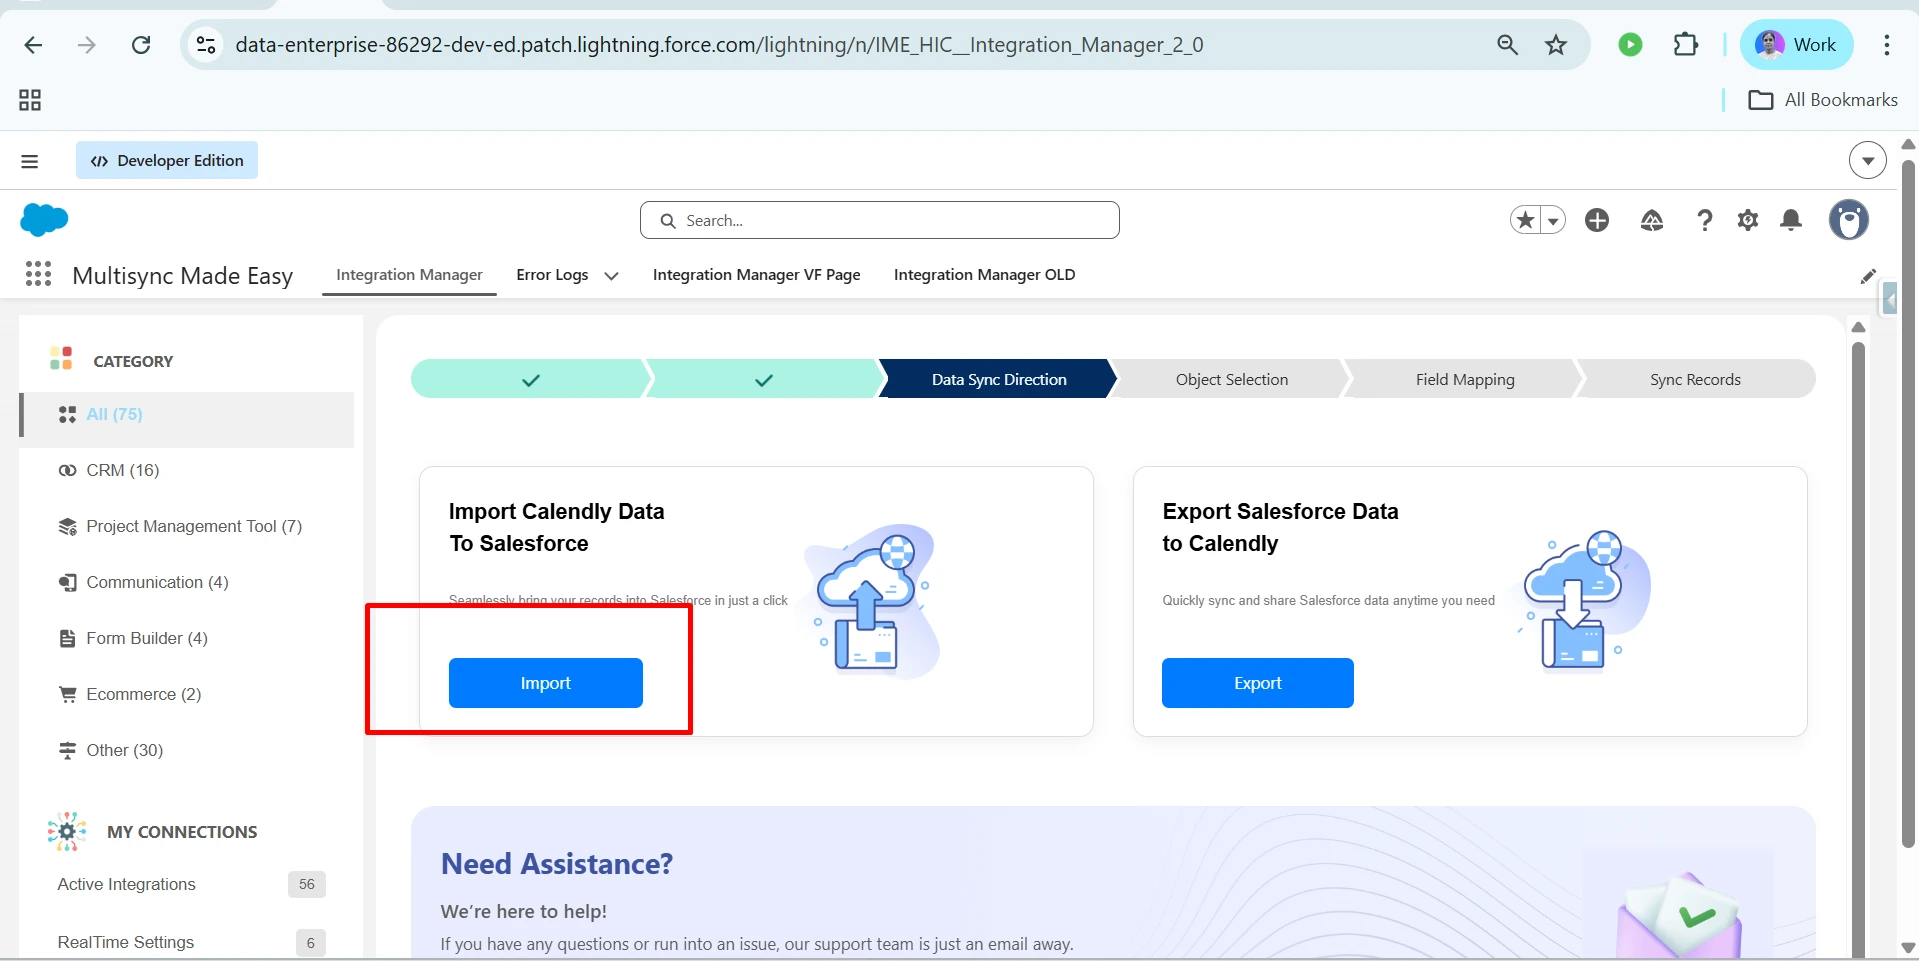Click the cloud download export illustration
The image size is (1919, 961).
[1585, 600]
